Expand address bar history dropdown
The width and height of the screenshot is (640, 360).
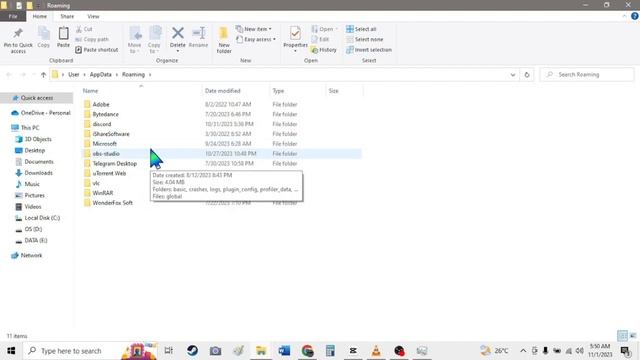click(513, 75)
